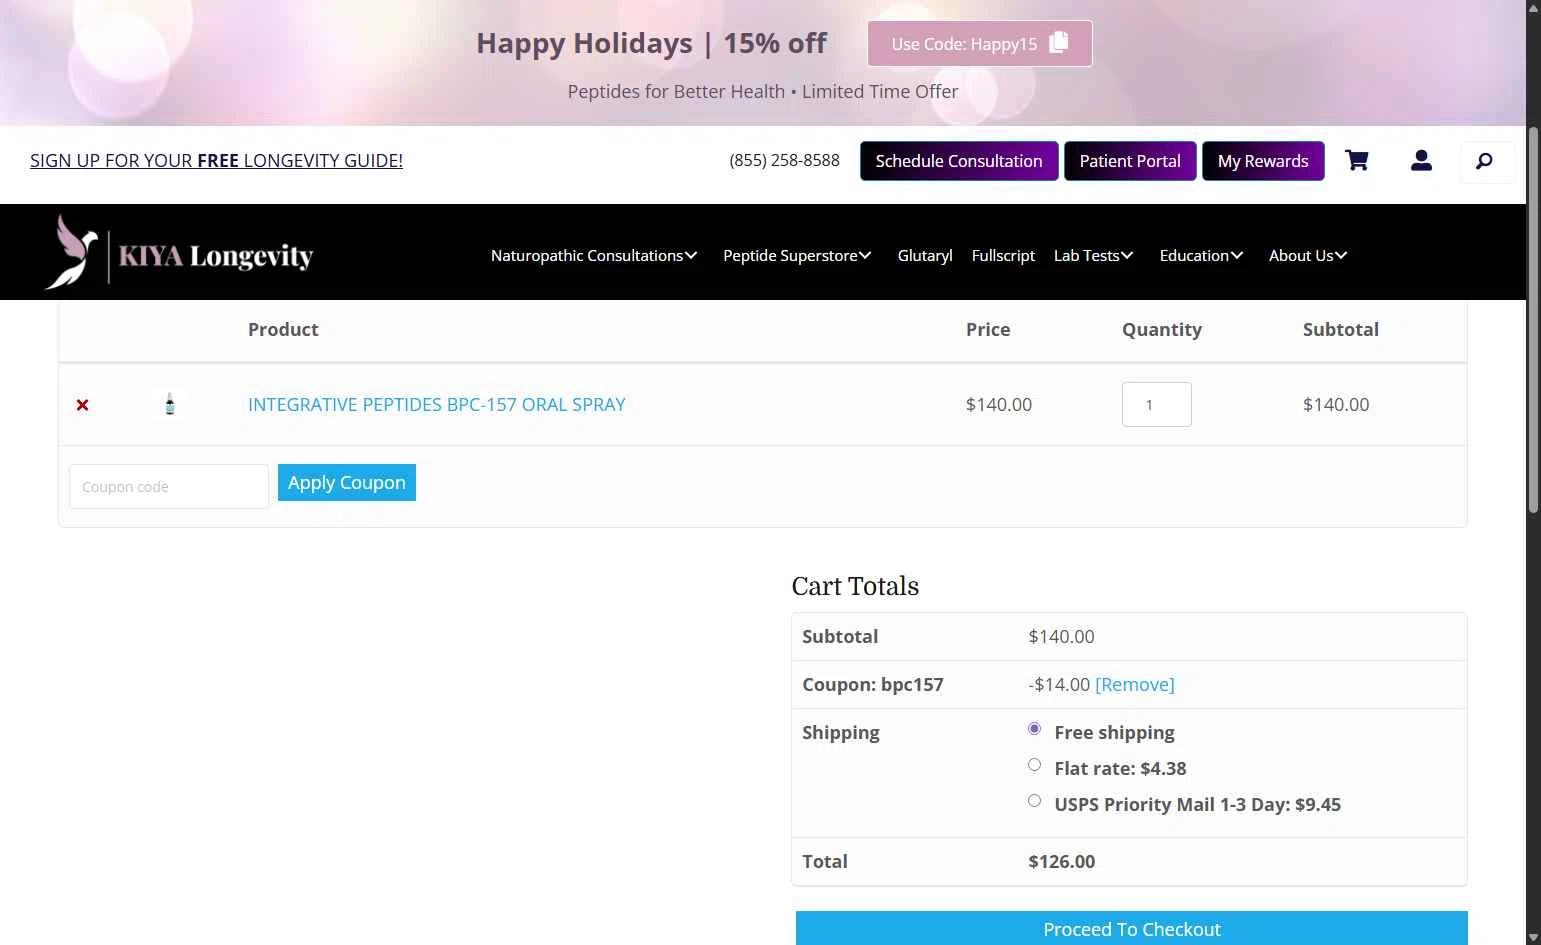Click the phone number (855) 258-8588
1541x945 pixels.
pos(785,160)
